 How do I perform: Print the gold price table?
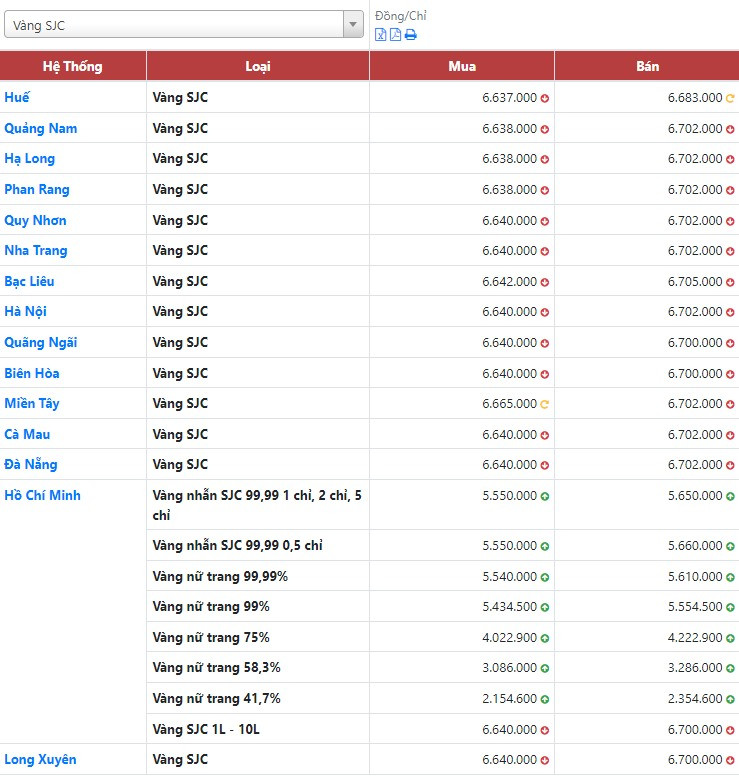tap(410, 35)
